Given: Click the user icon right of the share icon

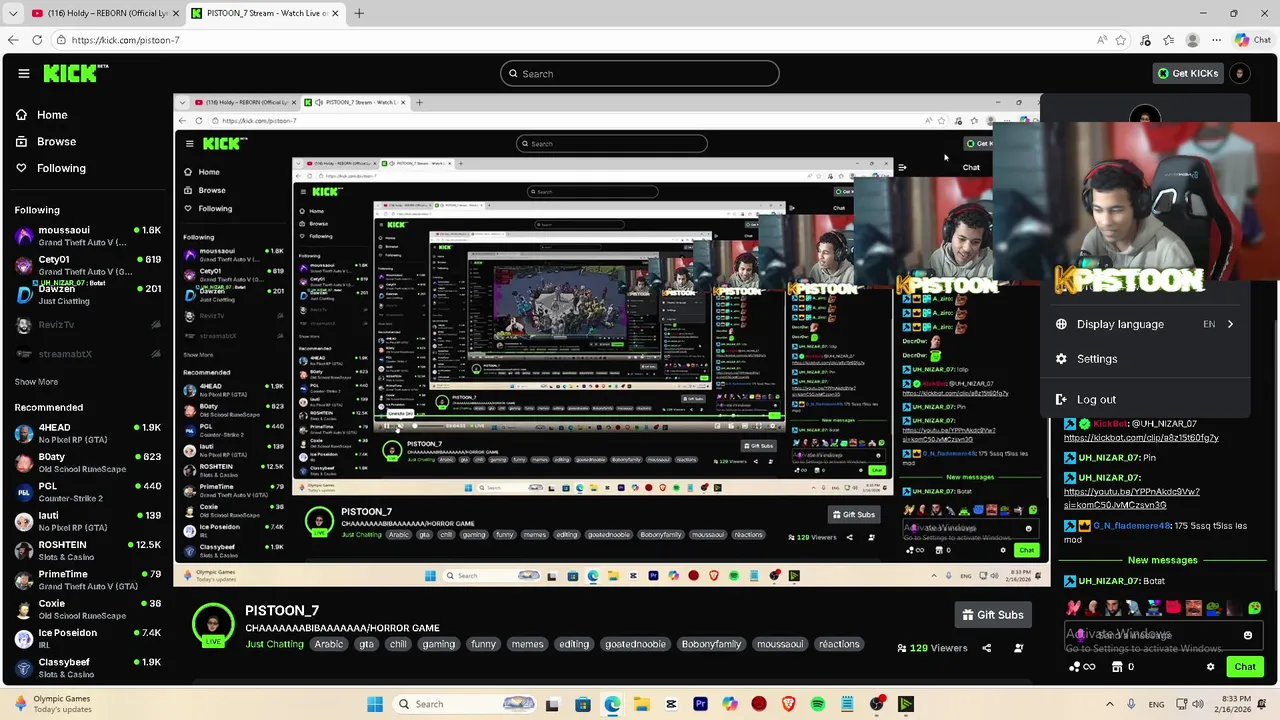Looking at the screenshot, I should coord(1019,648).
